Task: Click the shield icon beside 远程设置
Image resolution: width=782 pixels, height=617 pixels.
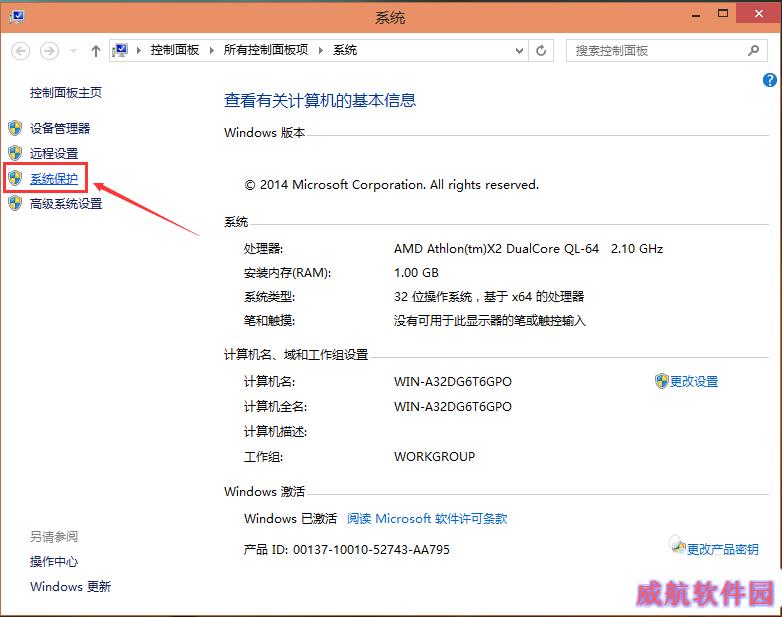Action: 15,153
